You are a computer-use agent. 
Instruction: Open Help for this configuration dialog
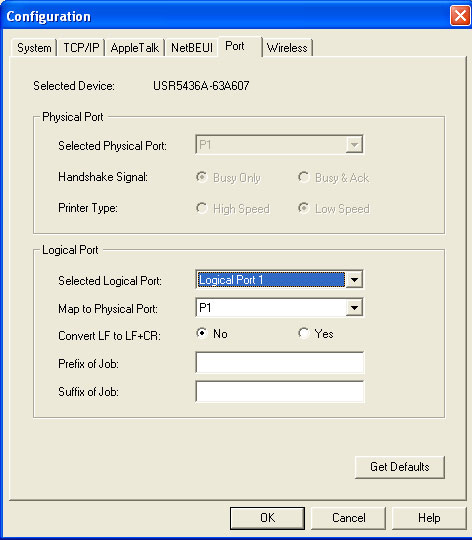[x=429, y=518]
